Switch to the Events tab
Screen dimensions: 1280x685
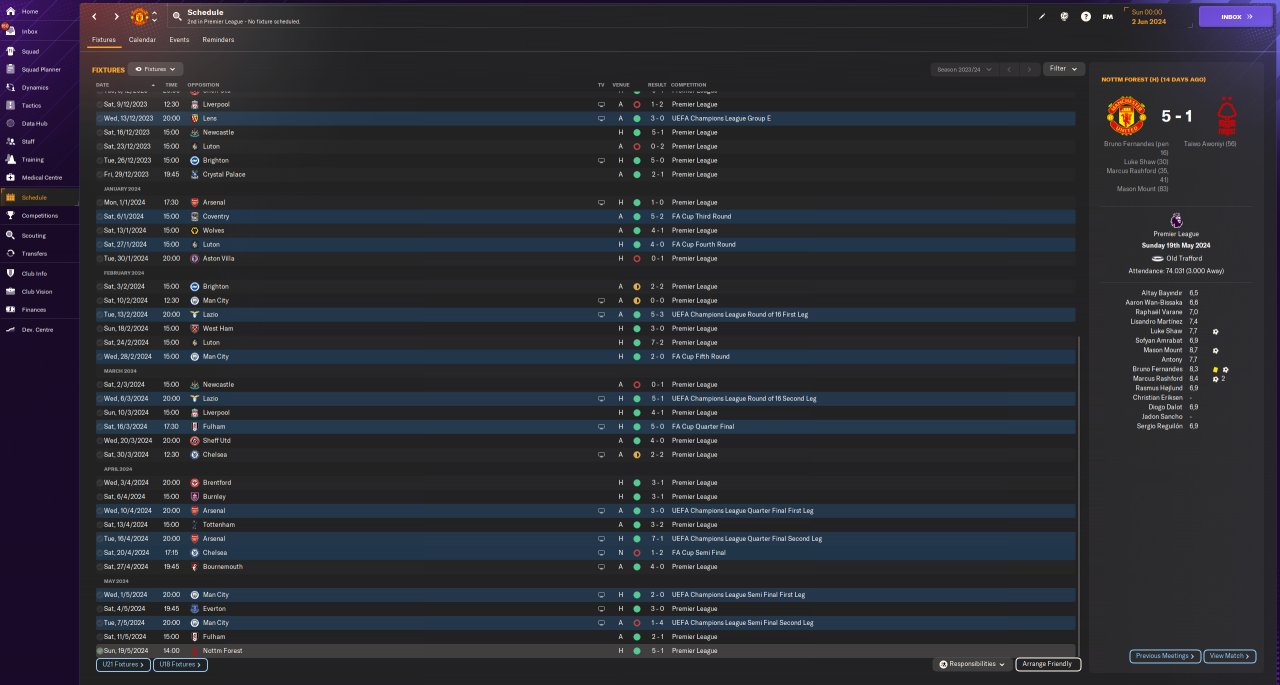tap(179, 40)
